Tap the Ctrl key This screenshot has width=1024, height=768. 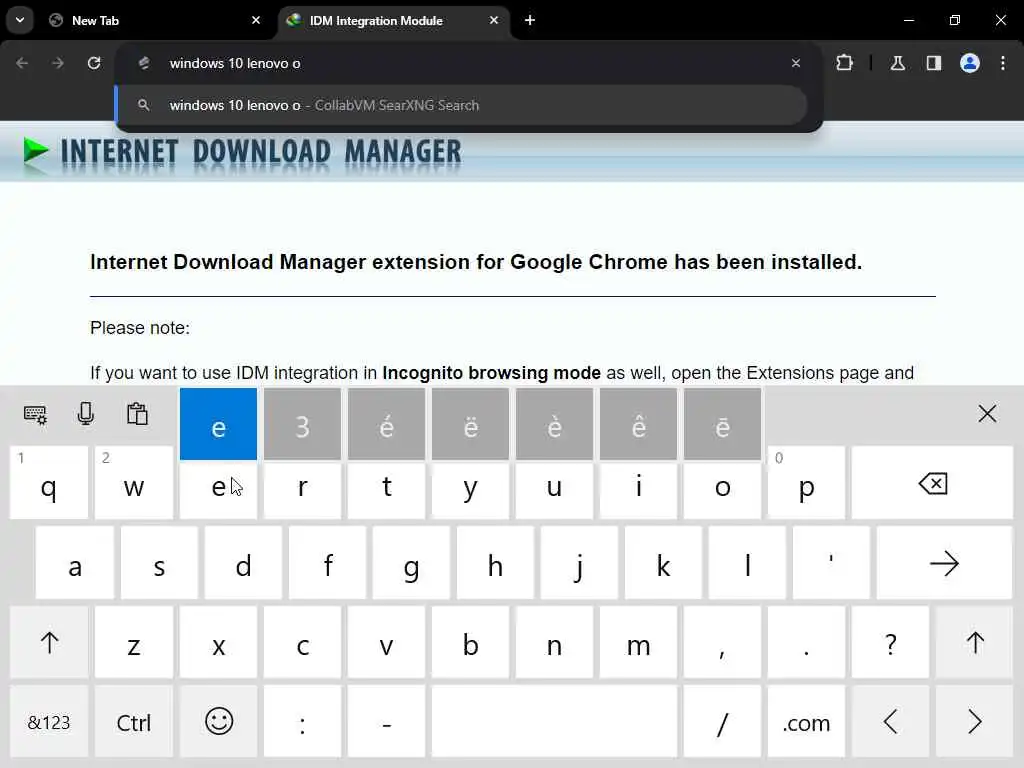coord(134,722)
